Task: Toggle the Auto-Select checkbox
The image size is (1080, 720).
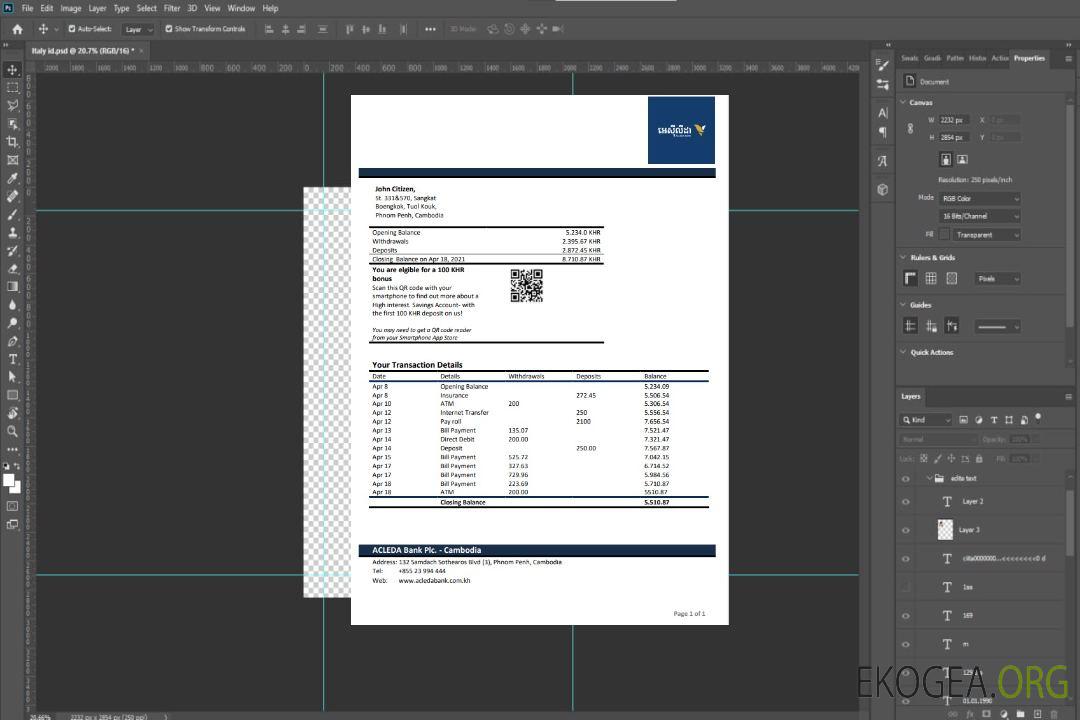Action: pos(72,29)
